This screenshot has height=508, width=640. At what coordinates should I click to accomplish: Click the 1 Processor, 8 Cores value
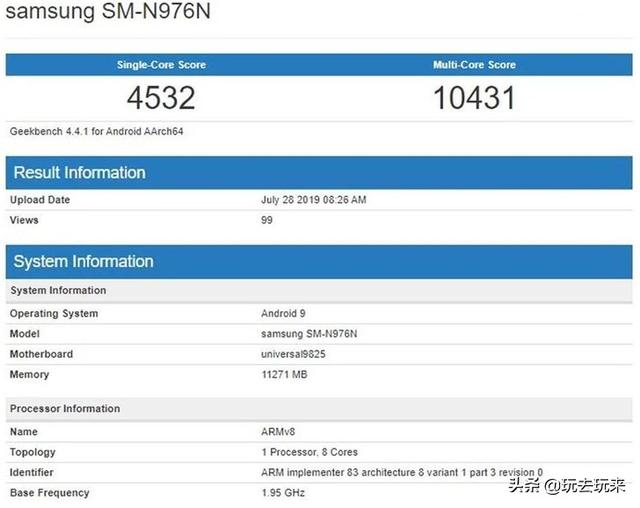(x=309, y=452)
